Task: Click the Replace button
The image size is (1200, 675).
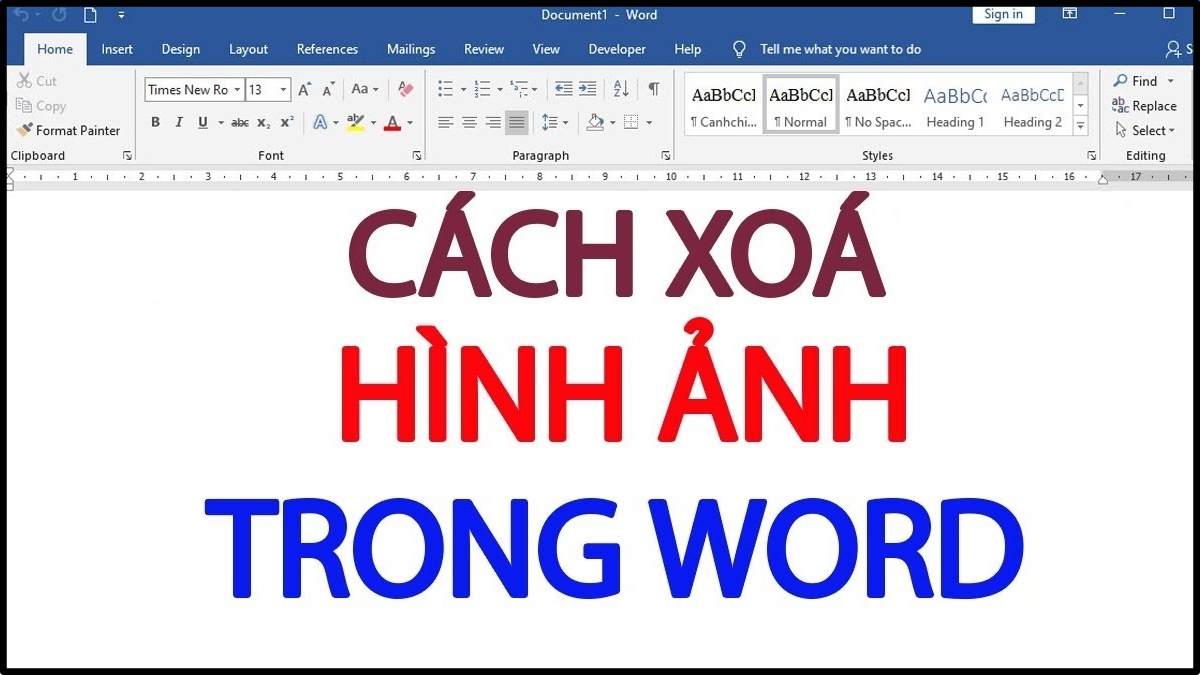Action: tap(1145, 106)
